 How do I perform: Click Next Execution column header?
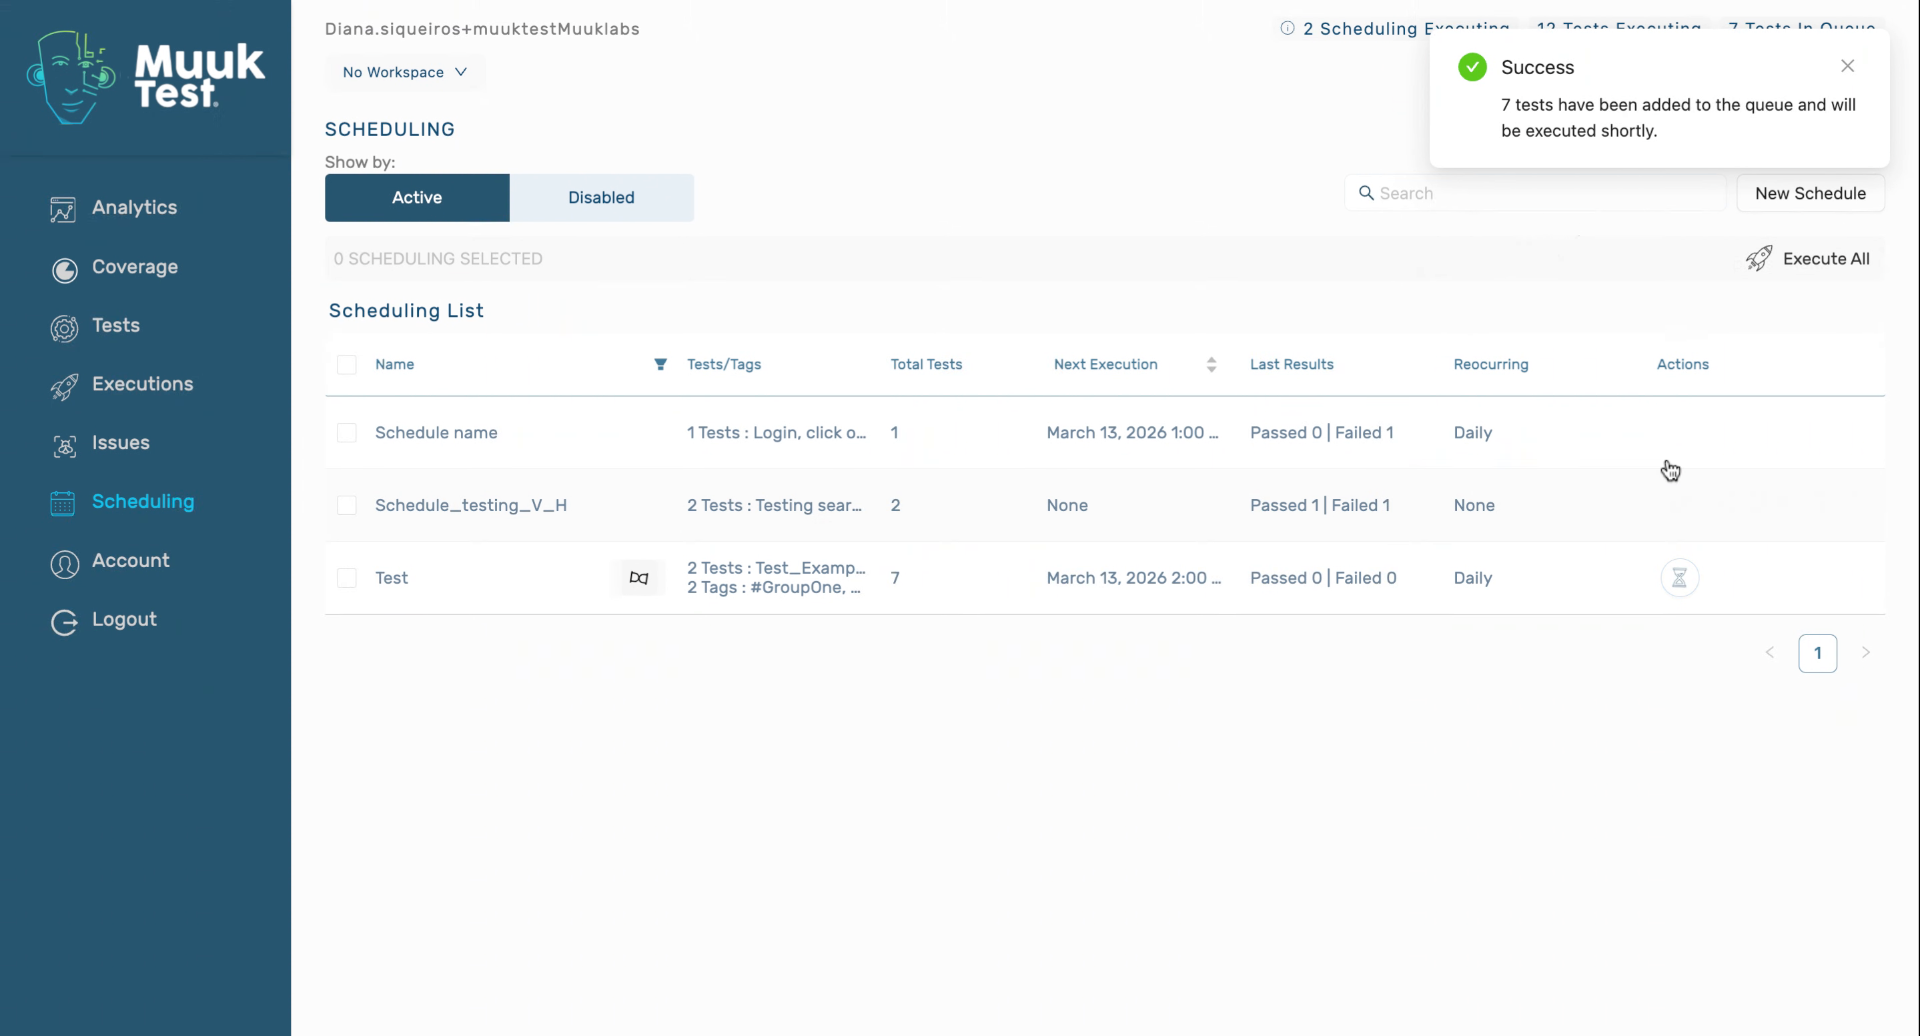(x=1106, y=365)
